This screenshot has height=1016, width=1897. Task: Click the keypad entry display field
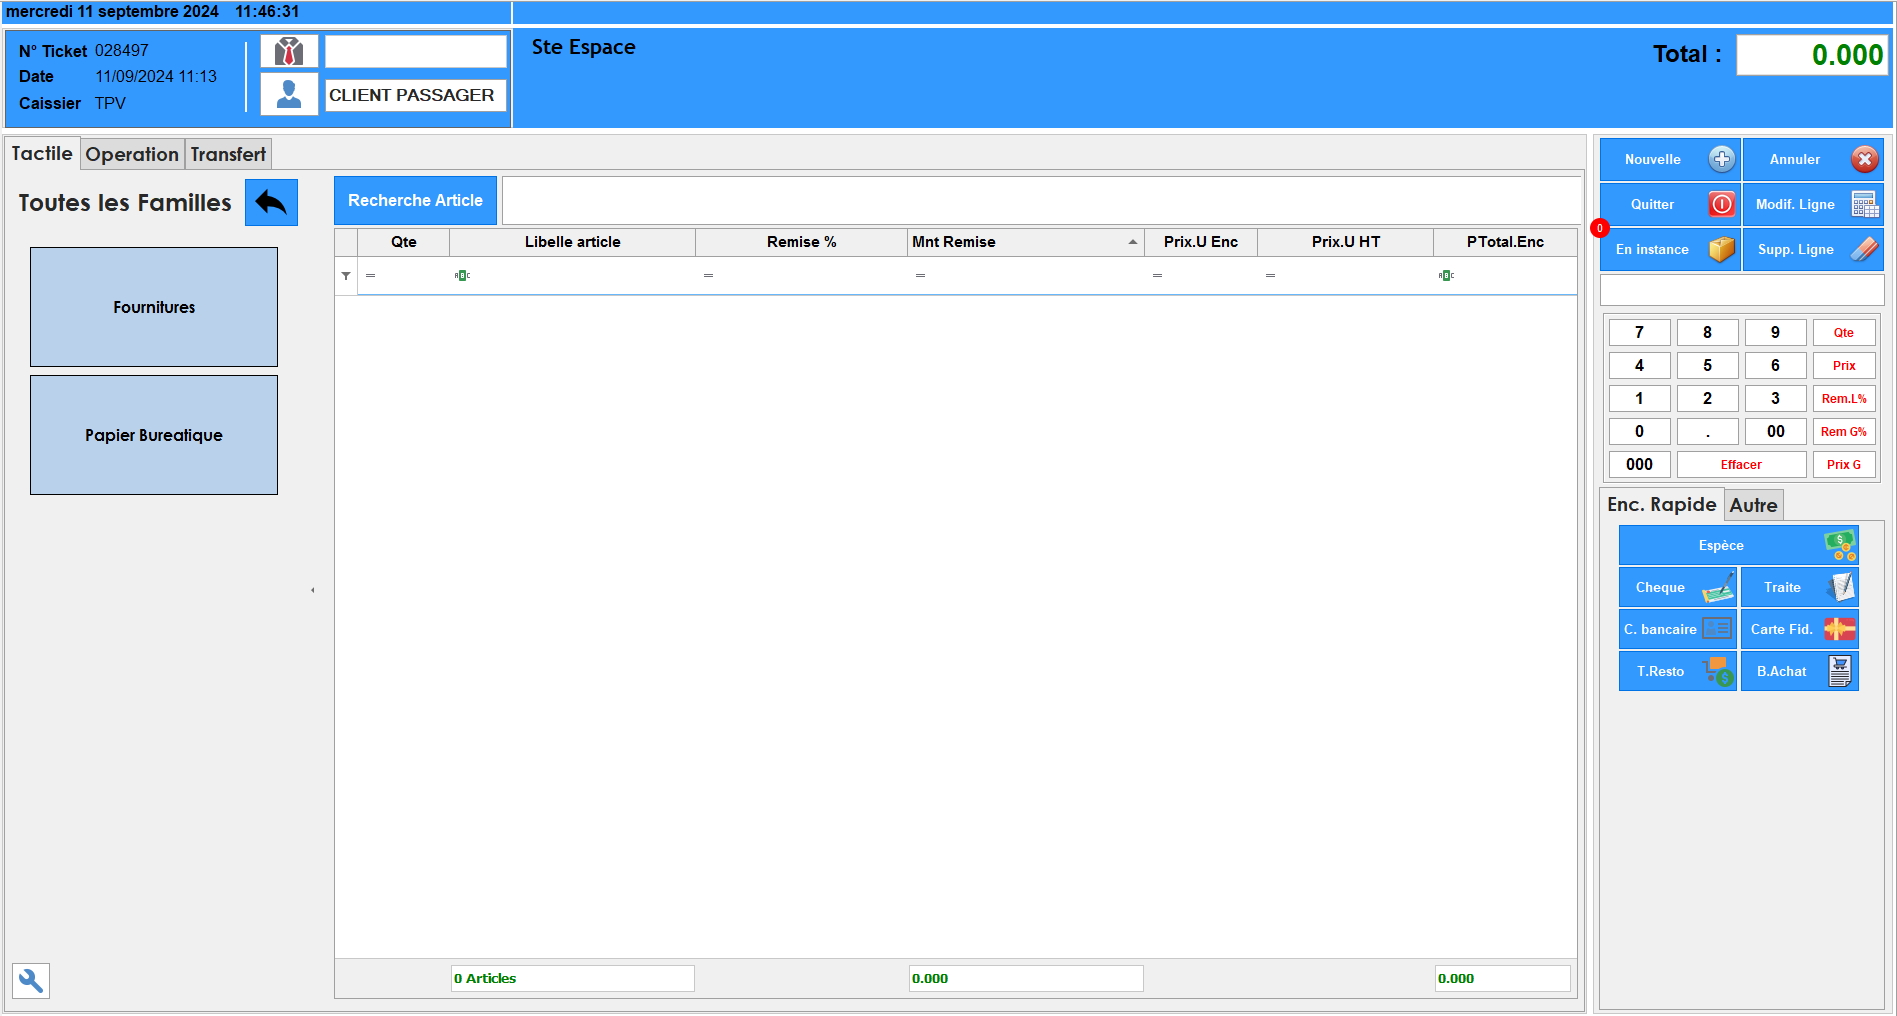point(1742,290)
